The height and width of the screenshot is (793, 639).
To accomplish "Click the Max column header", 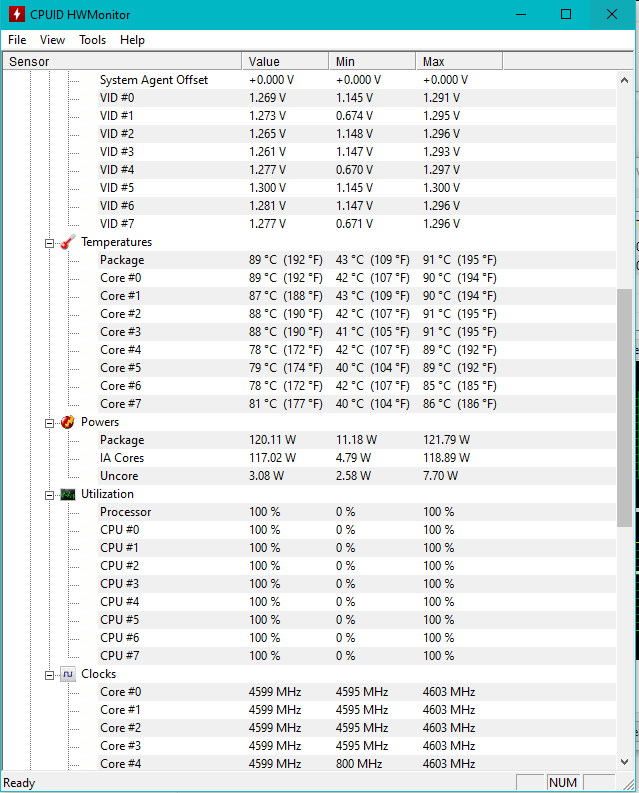I will [459, 61].
